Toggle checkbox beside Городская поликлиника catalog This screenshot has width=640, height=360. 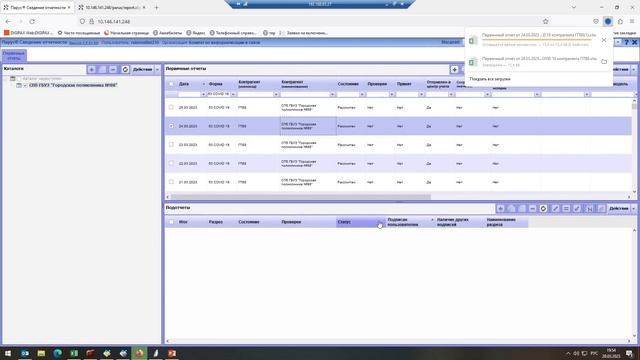click(x=25, y=85)
